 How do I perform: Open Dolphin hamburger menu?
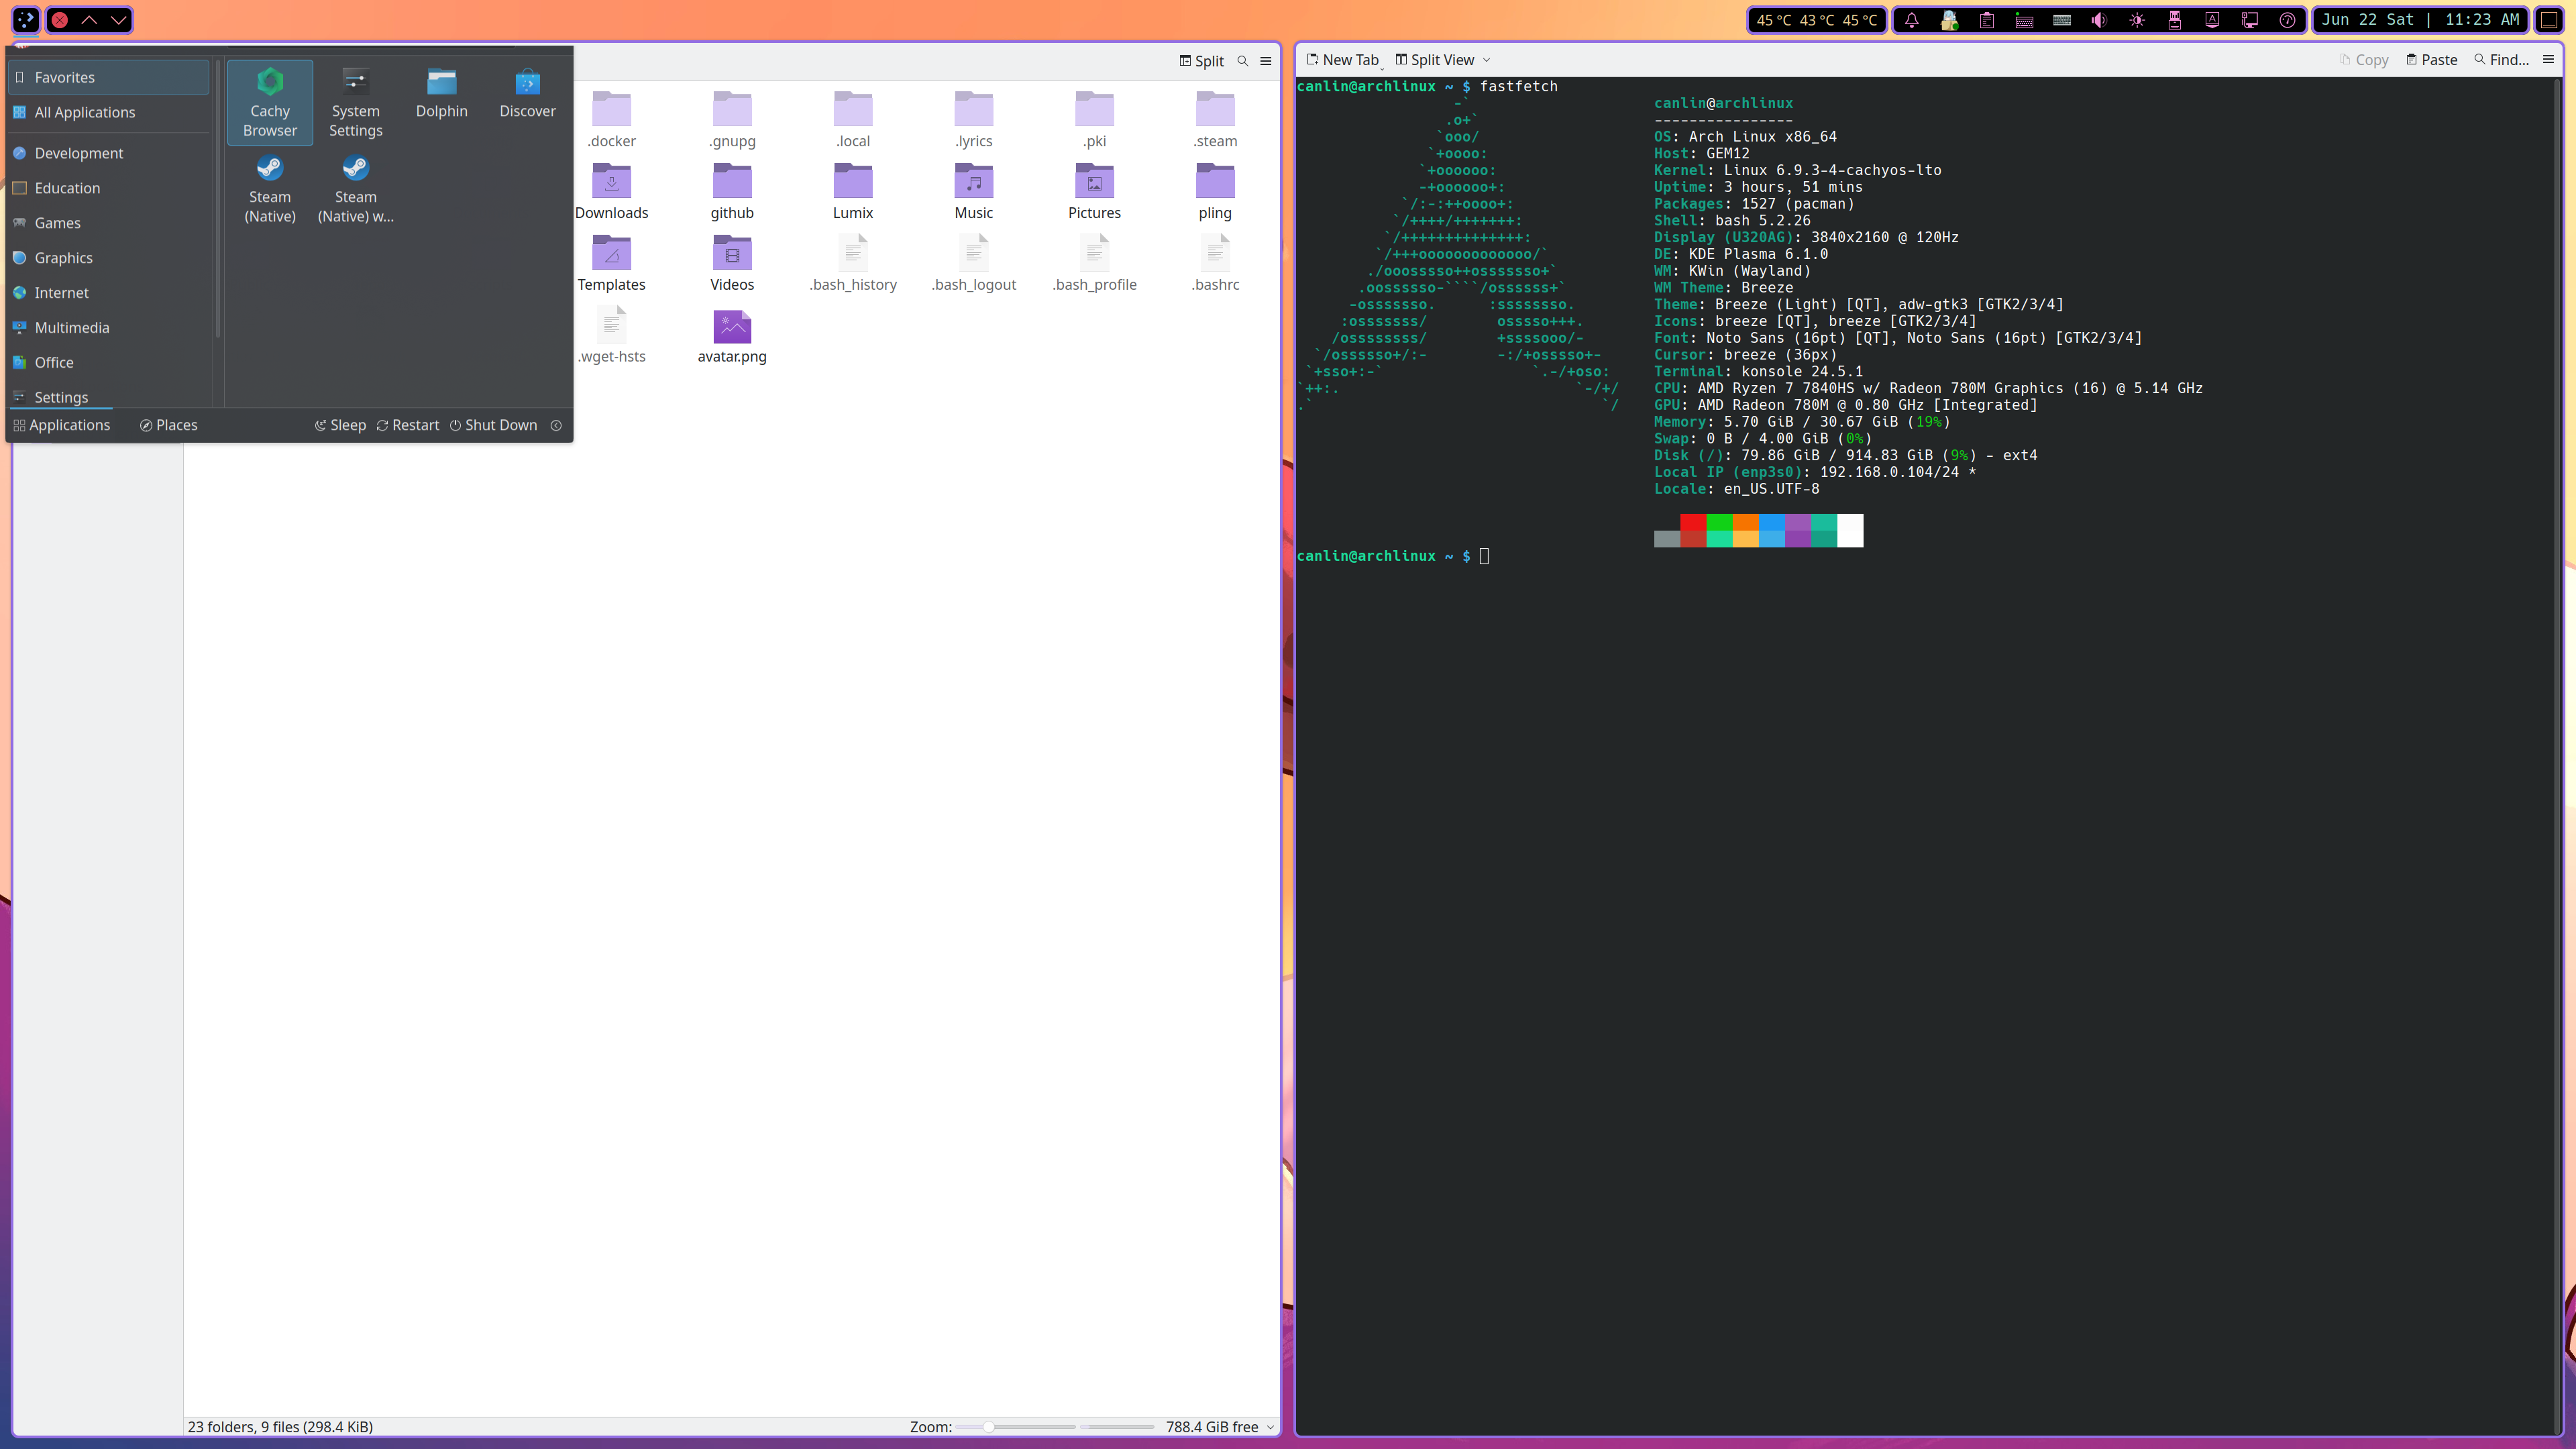[1266, 61]
